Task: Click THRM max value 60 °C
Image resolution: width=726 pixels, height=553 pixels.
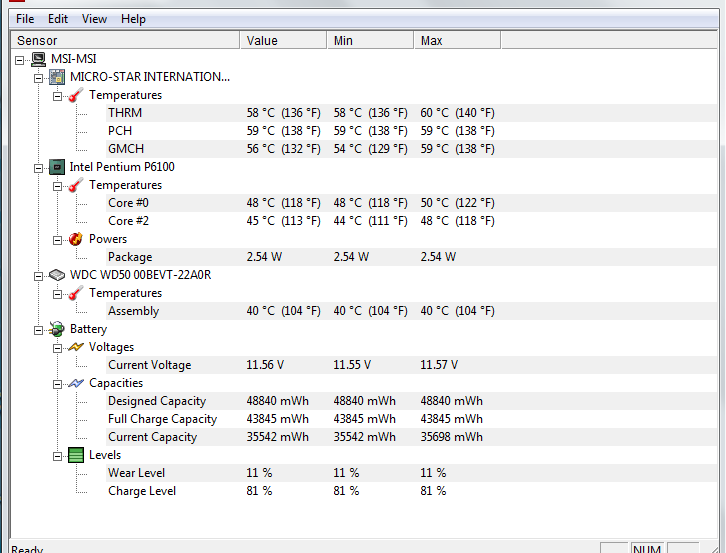Action: 457,113
